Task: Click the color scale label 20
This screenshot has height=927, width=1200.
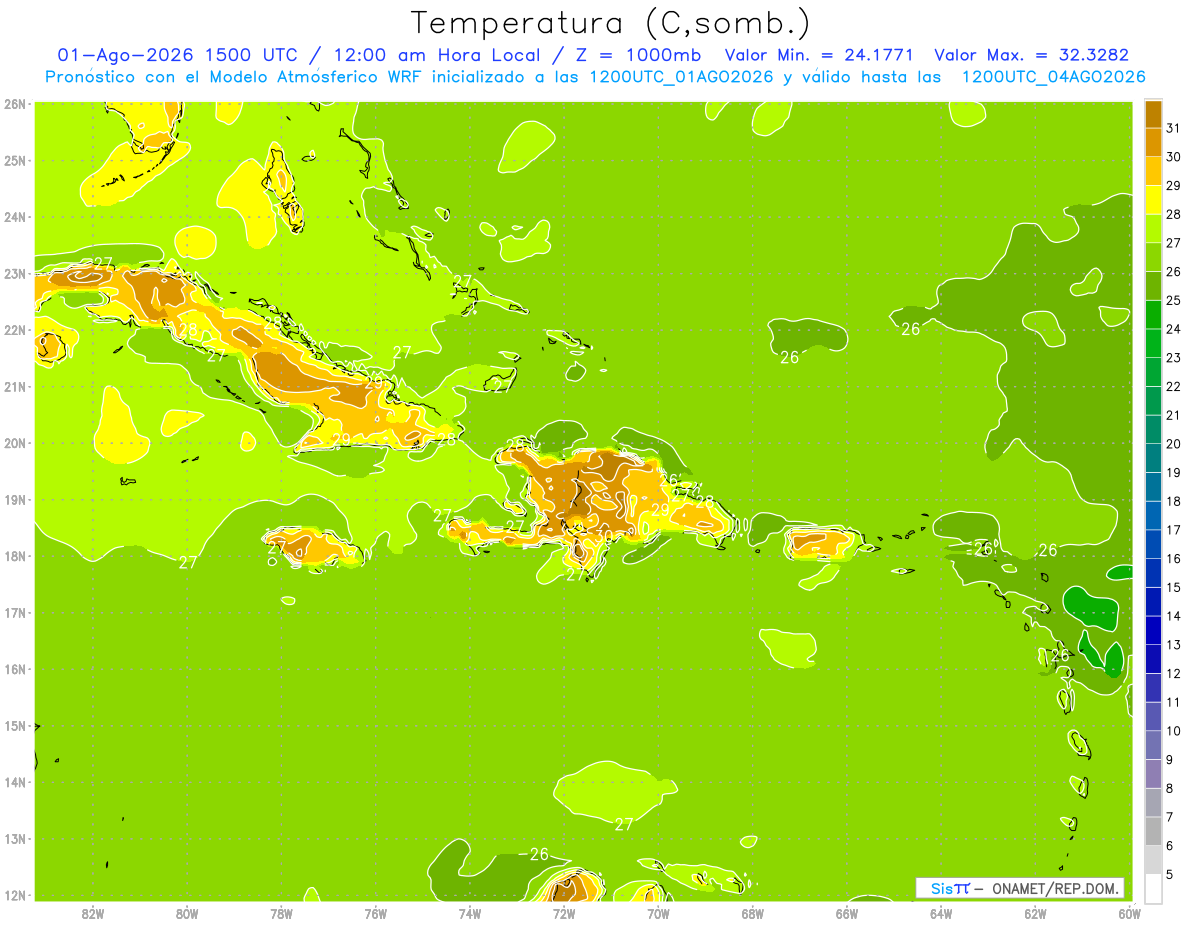Action: tap(1174, 443)
